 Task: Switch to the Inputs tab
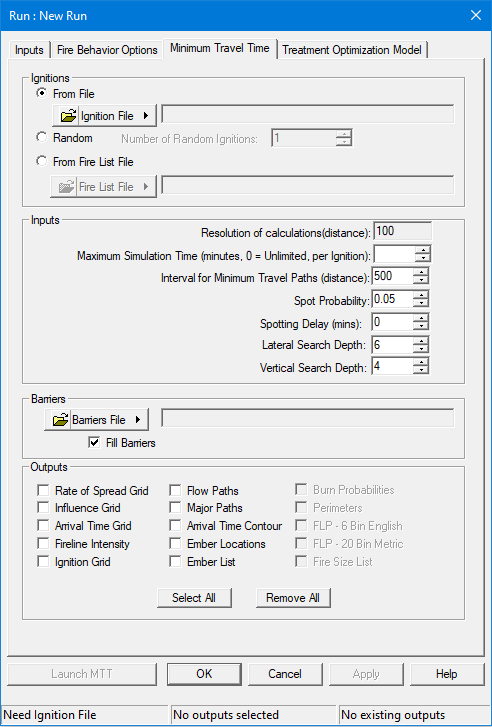[29, 50]
